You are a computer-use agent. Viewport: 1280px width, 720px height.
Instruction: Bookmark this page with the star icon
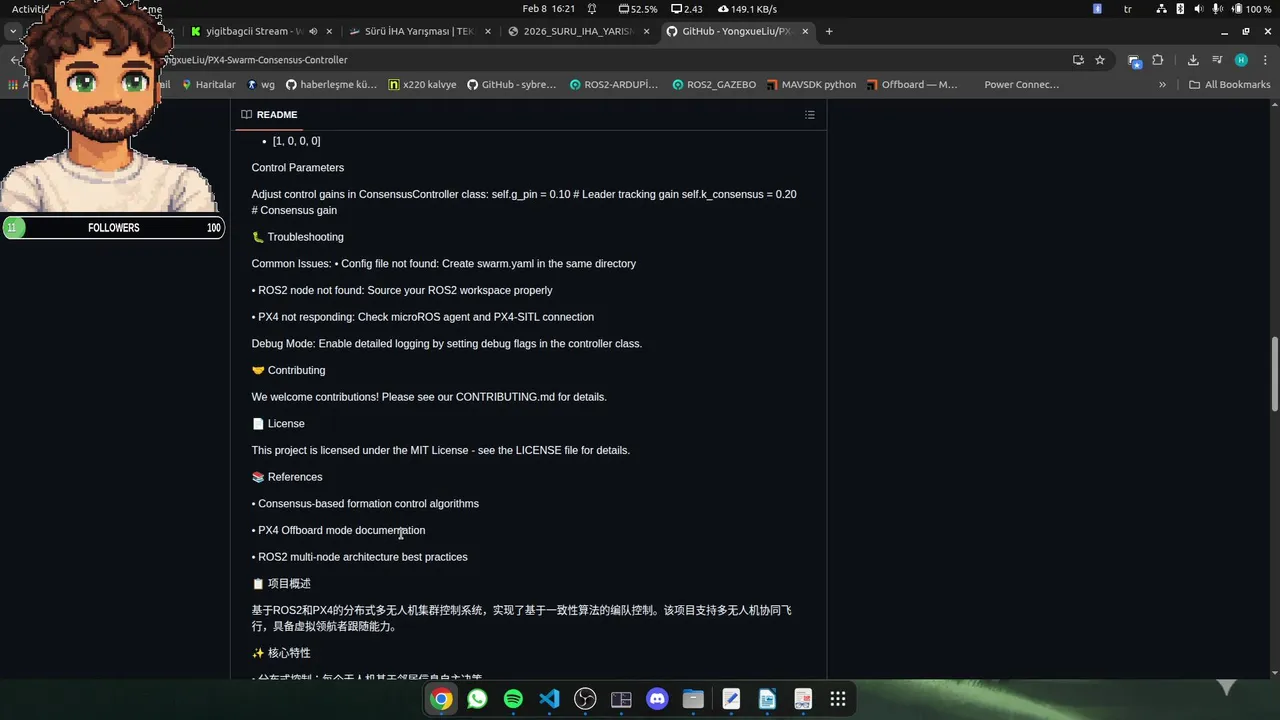point(1100,60)
